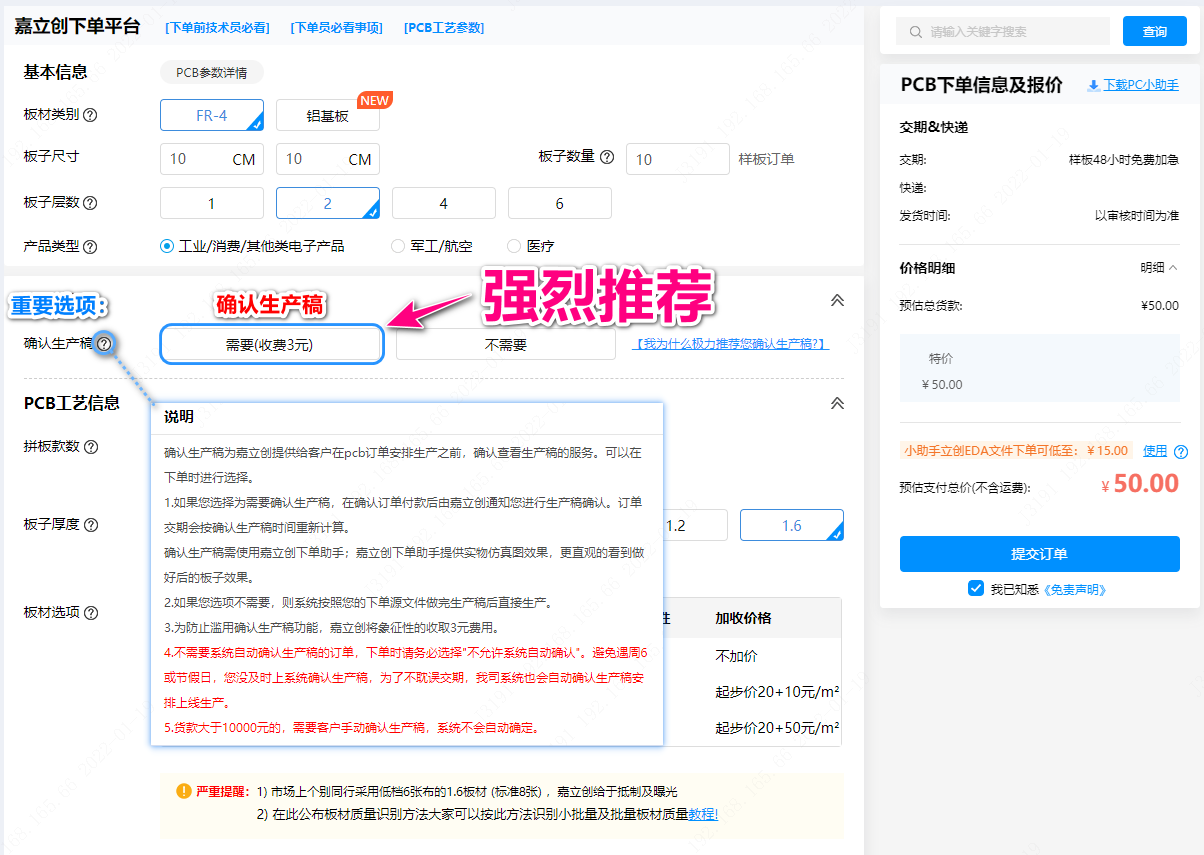Click the second 板子尺寸 CM input
Viewport: 1204px width, 855px height.
pyautogui.click(x=328, y=159)
